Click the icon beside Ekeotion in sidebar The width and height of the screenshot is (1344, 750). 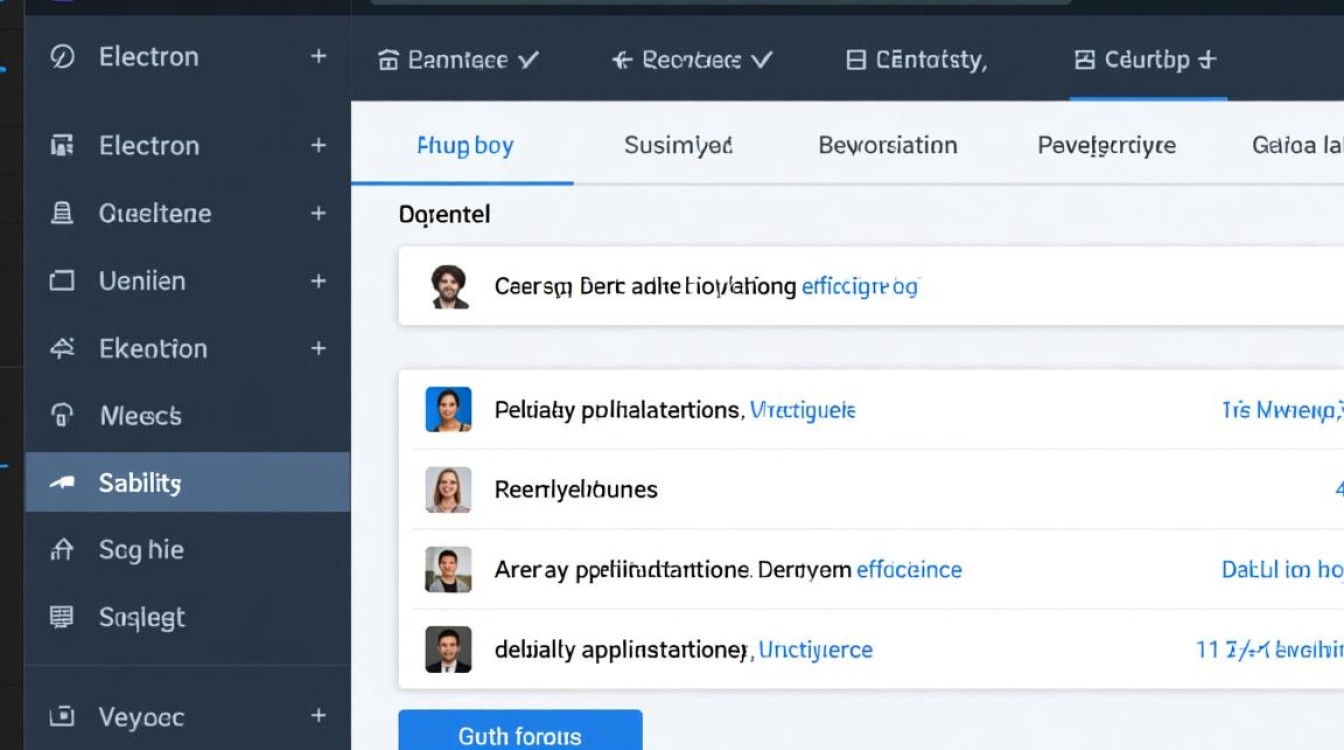pyautogui.click(x=62, y=348)
